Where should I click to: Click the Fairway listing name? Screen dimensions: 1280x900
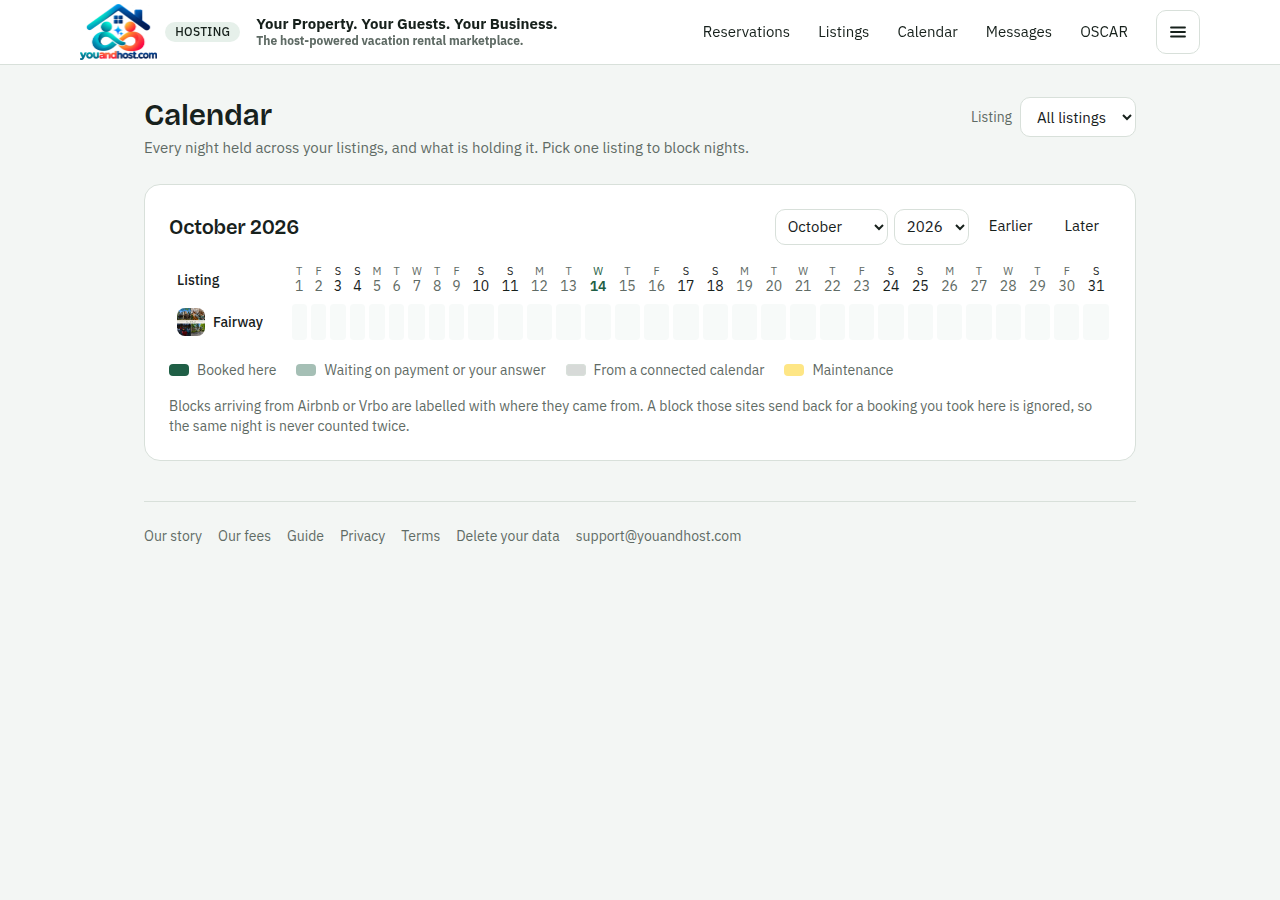coord(238,322)
